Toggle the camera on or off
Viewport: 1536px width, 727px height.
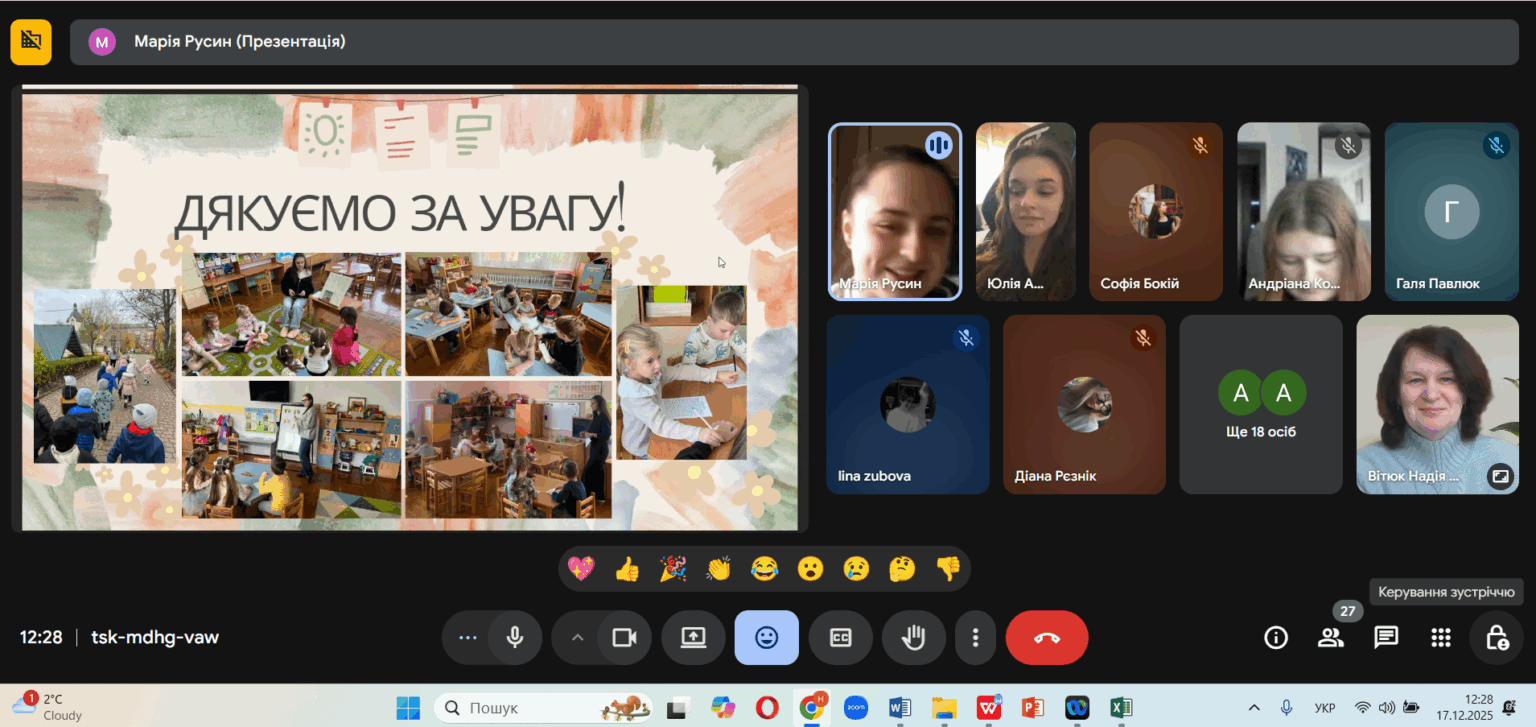pyautogui.click(x=625, y=638)
